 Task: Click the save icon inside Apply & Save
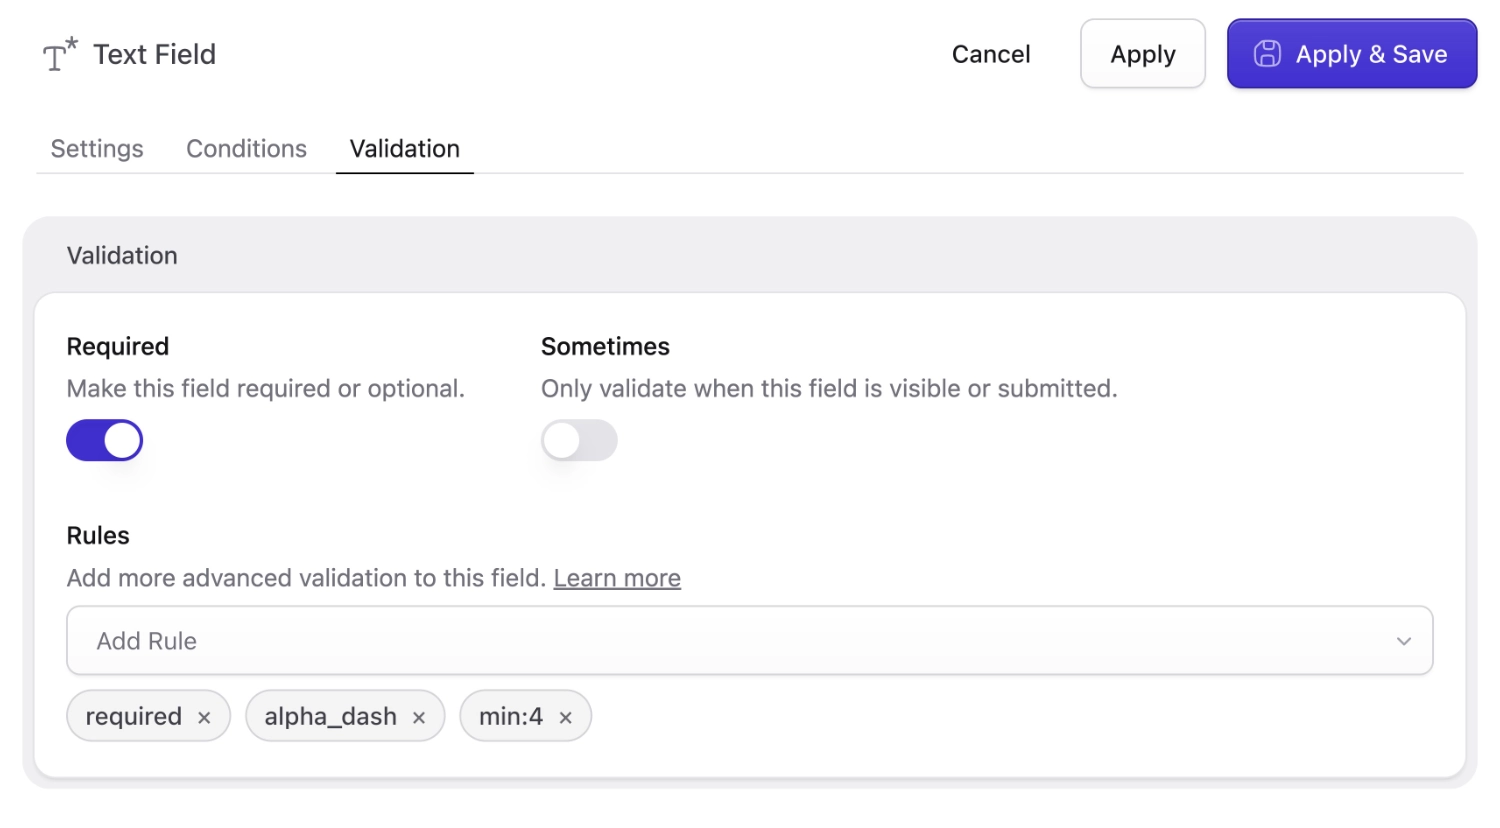pos(1268,54)
